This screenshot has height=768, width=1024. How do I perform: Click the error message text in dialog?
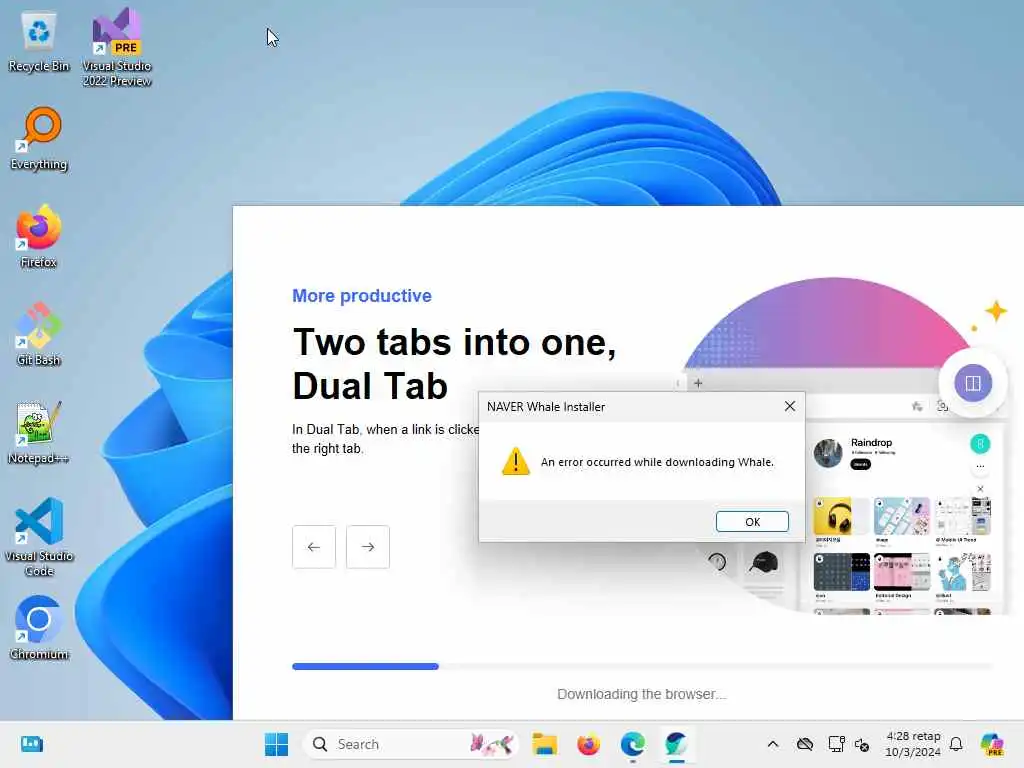[x=657, y=462]
